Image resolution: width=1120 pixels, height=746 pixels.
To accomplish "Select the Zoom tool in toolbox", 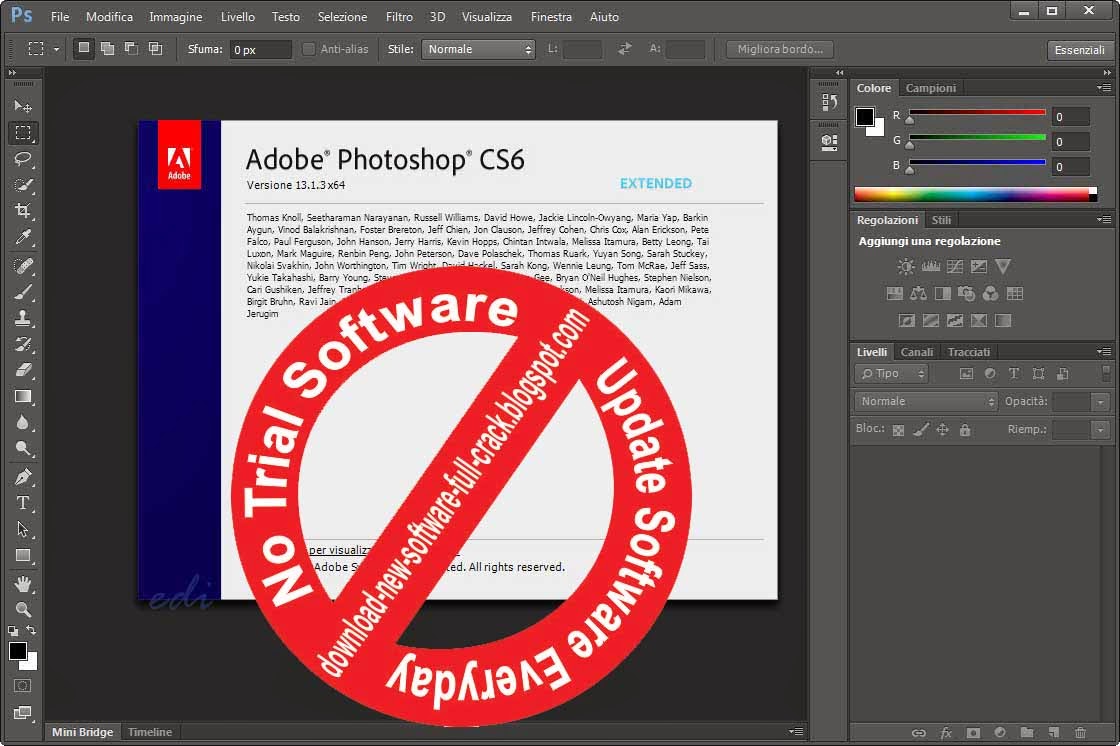I will [x=23, y=610].
